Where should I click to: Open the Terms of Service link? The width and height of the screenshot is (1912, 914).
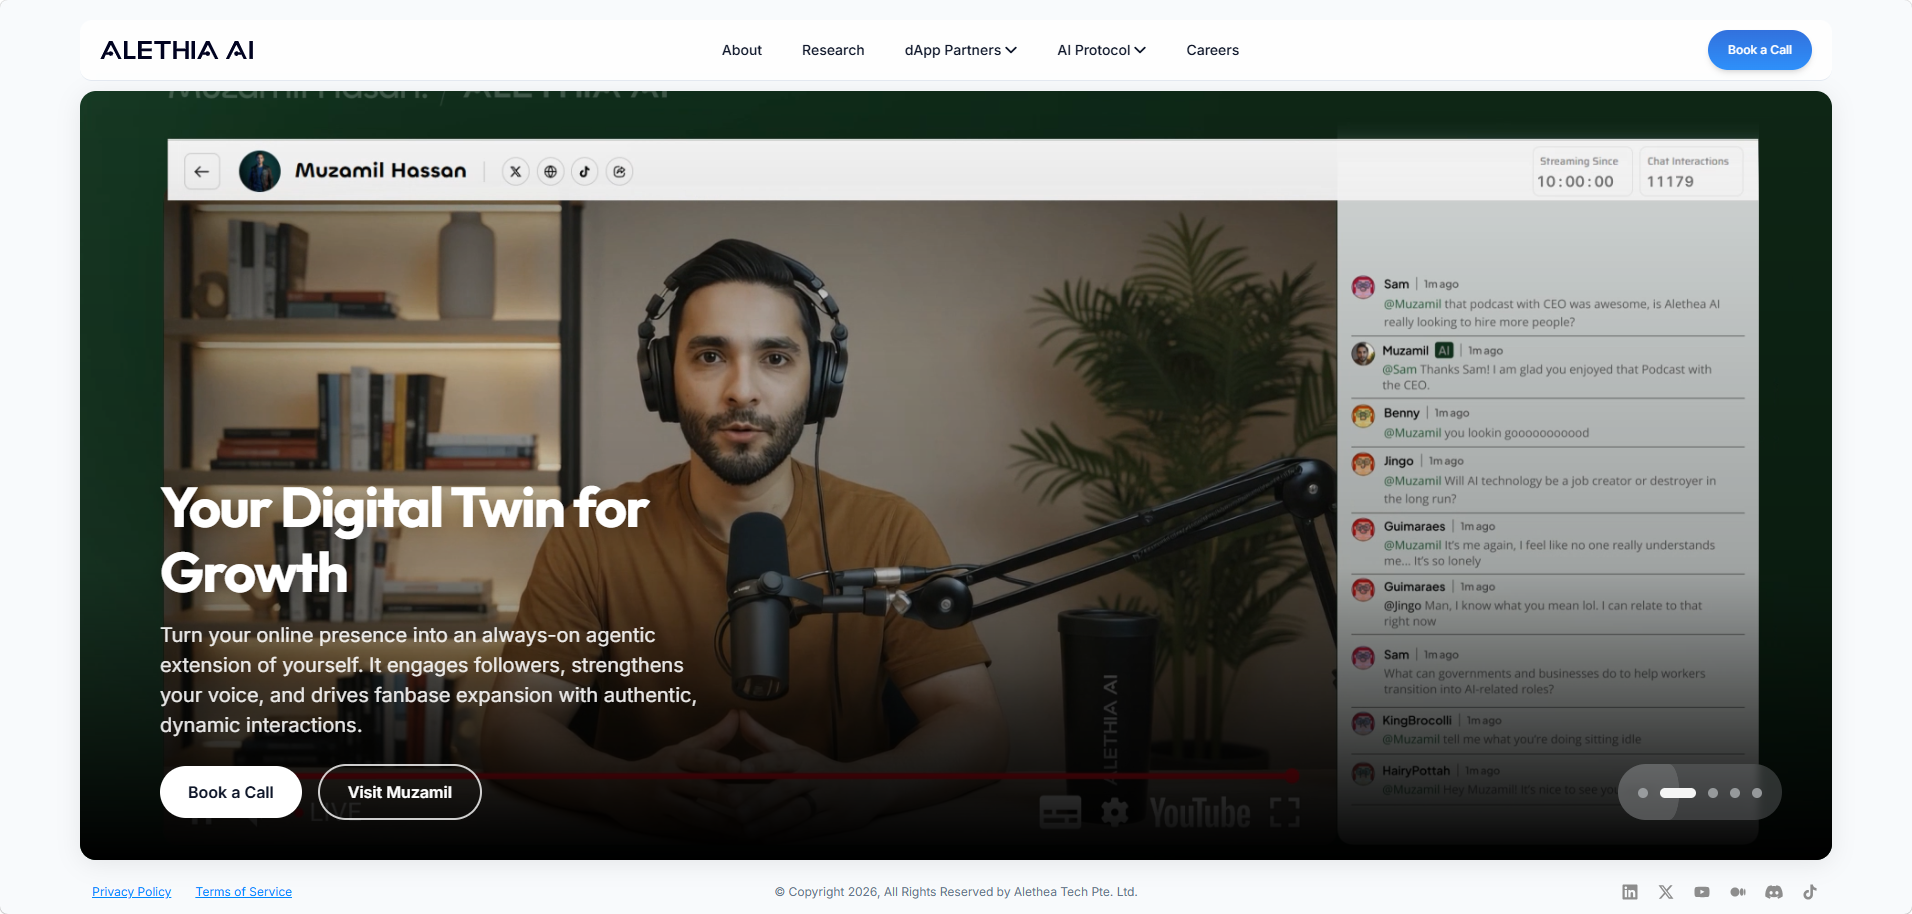pos(244,892)
